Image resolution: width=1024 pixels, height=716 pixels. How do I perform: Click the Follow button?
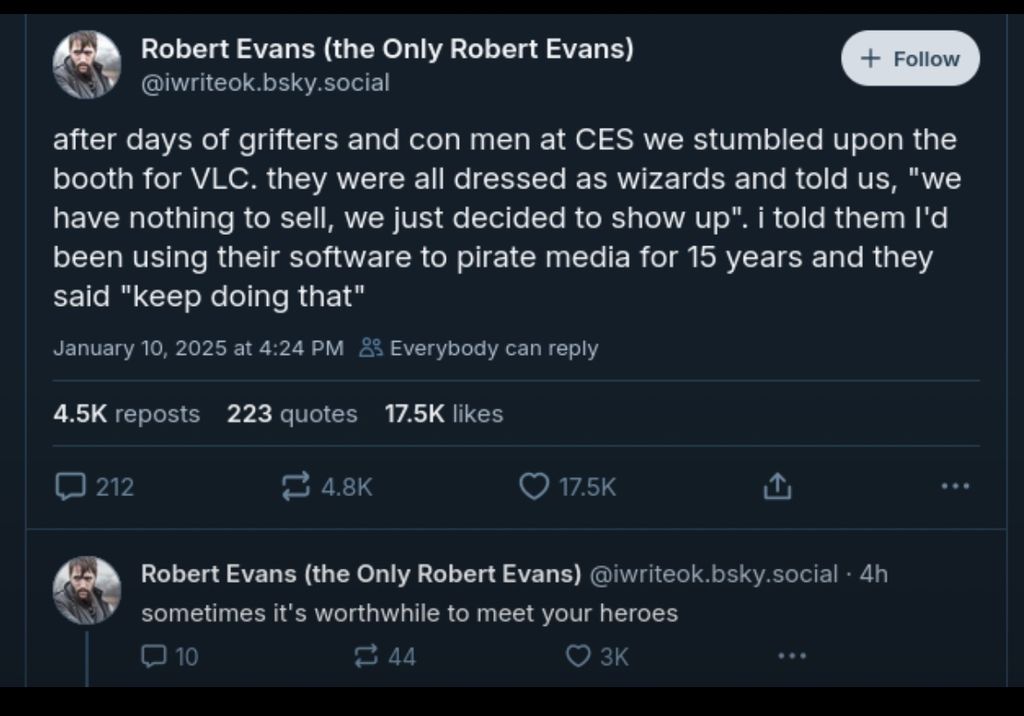[x=910, y=59]
